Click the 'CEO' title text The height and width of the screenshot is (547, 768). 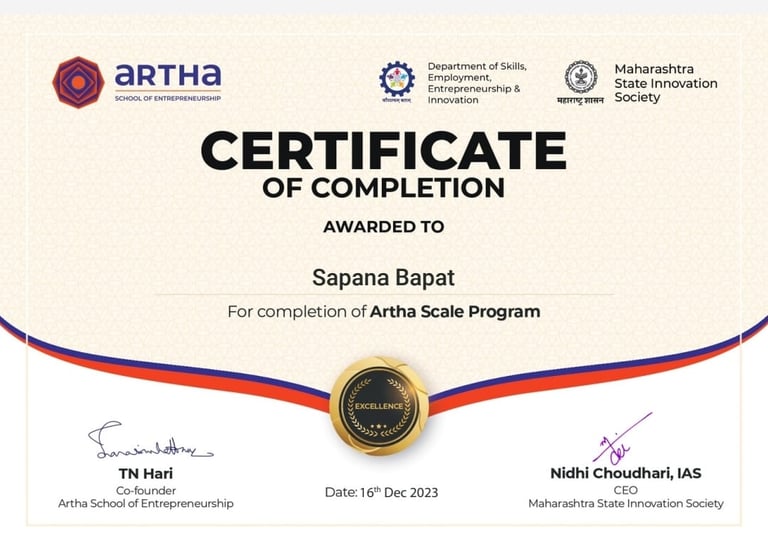coord(626,490)
